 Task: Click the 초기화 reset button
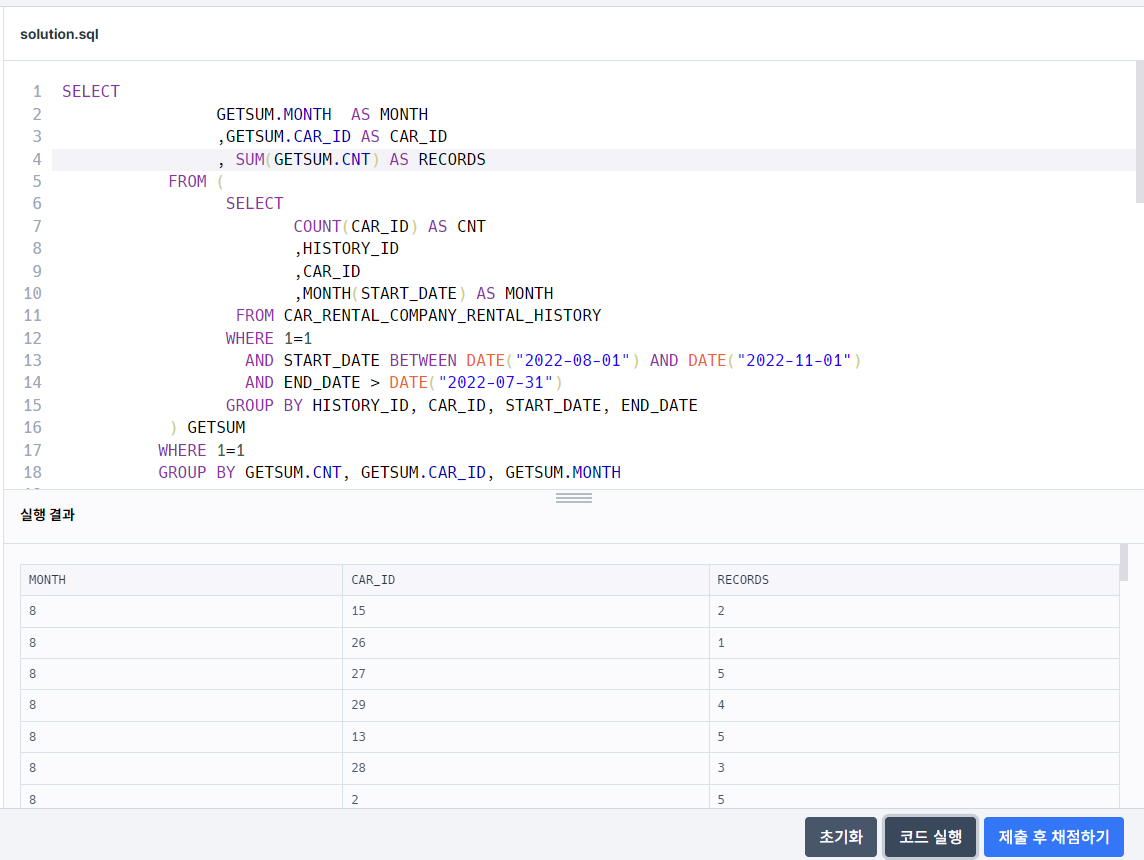pyautogui.click(x=840, y=837)
